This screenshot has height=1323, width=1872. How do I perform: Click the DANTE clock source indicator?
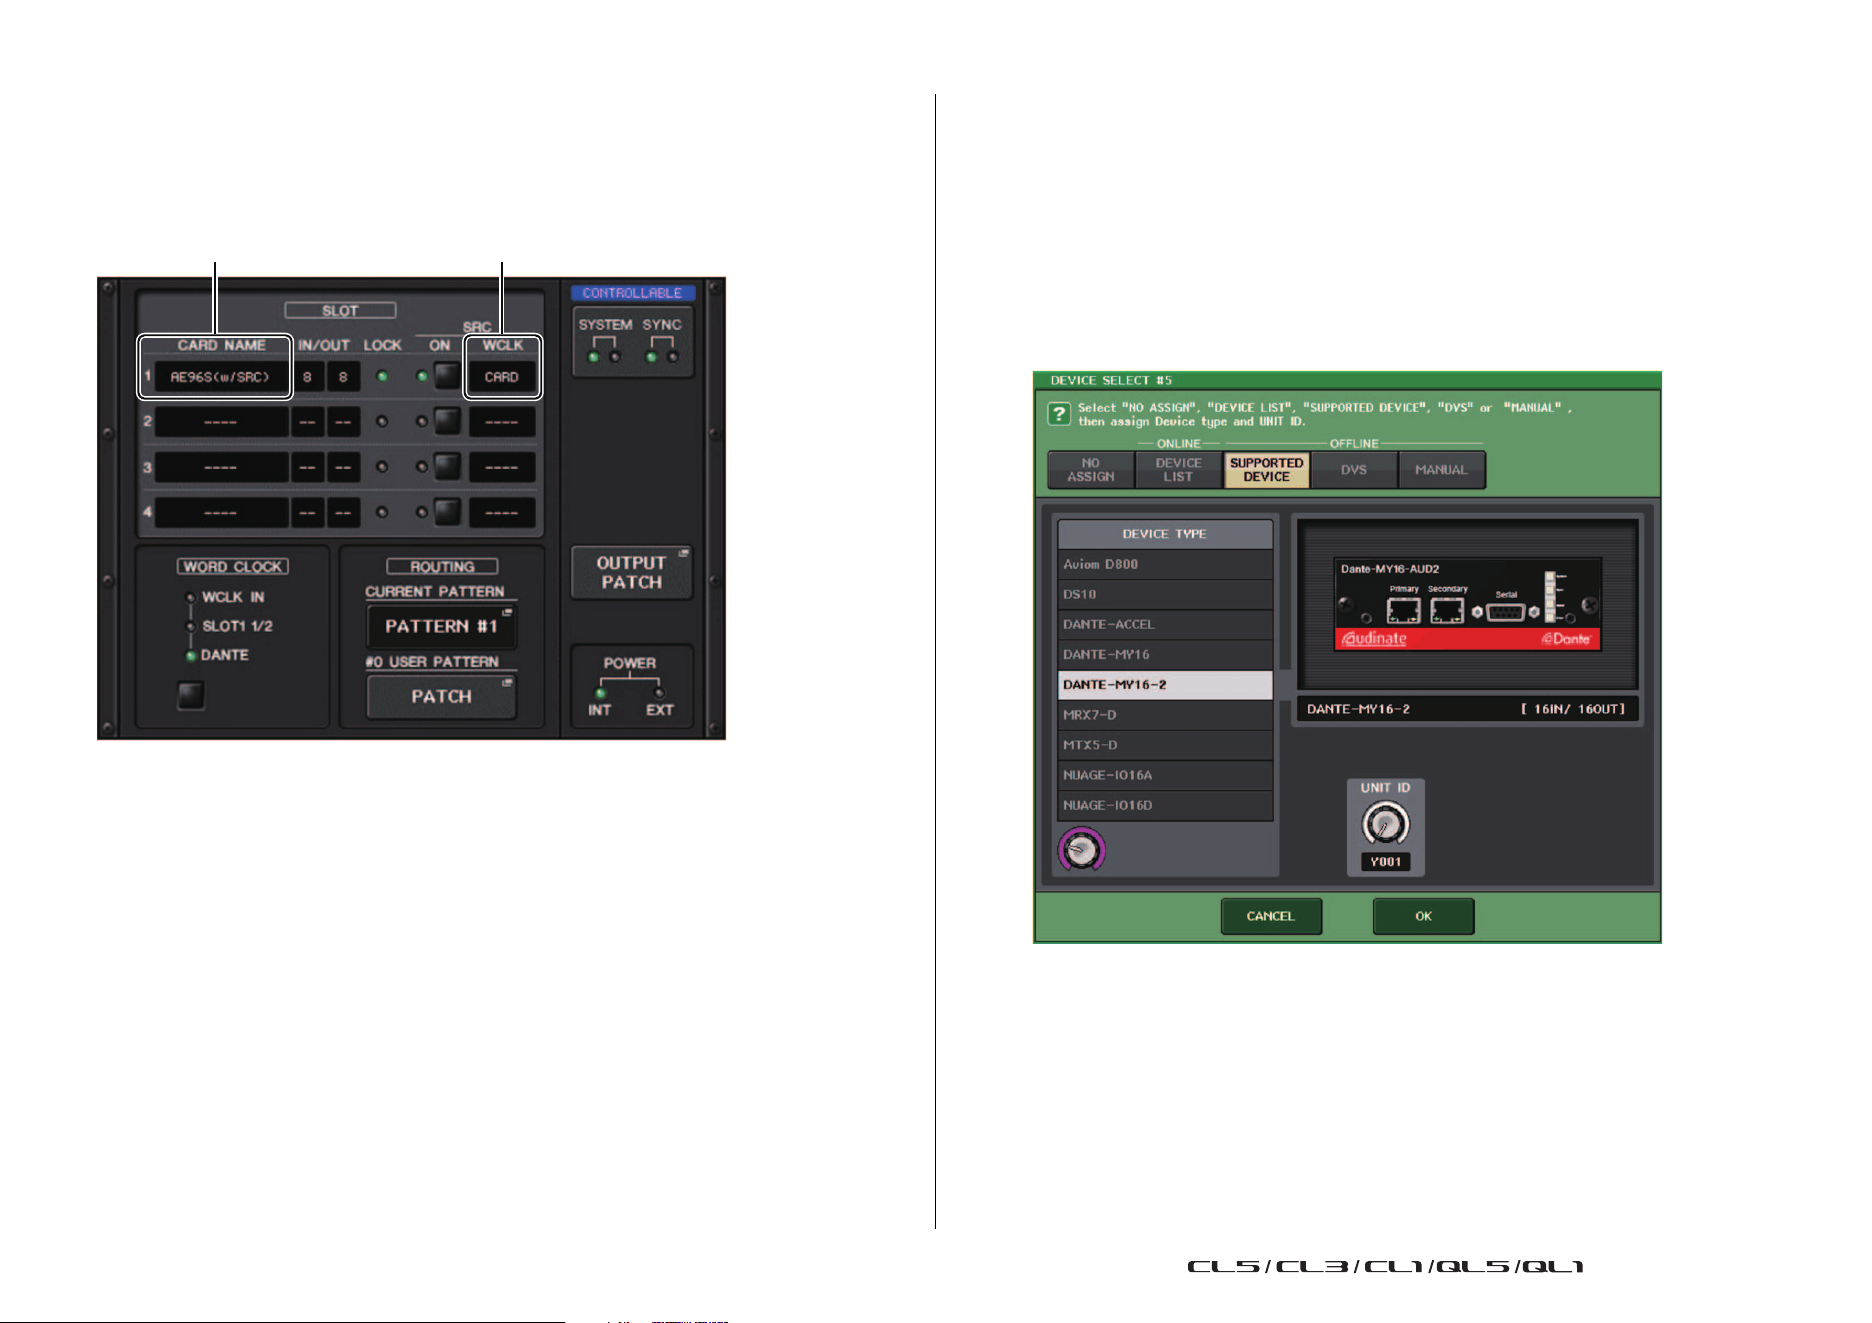191,656
